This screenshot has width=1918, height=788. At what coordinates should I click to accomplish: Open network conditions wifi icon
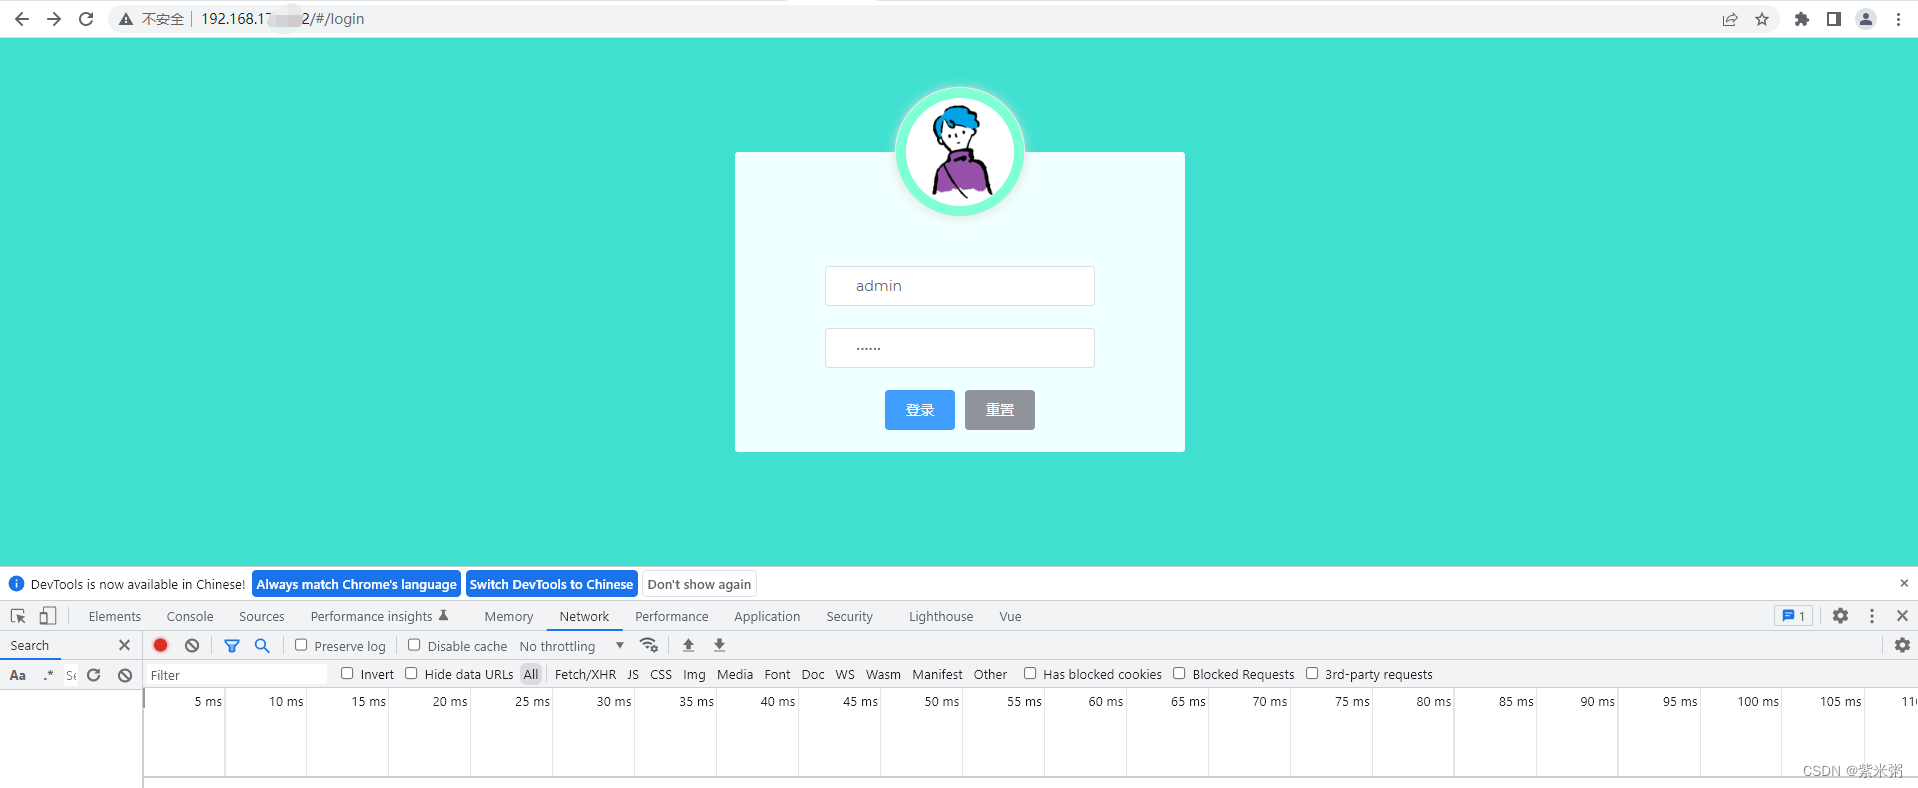(649, 645)
